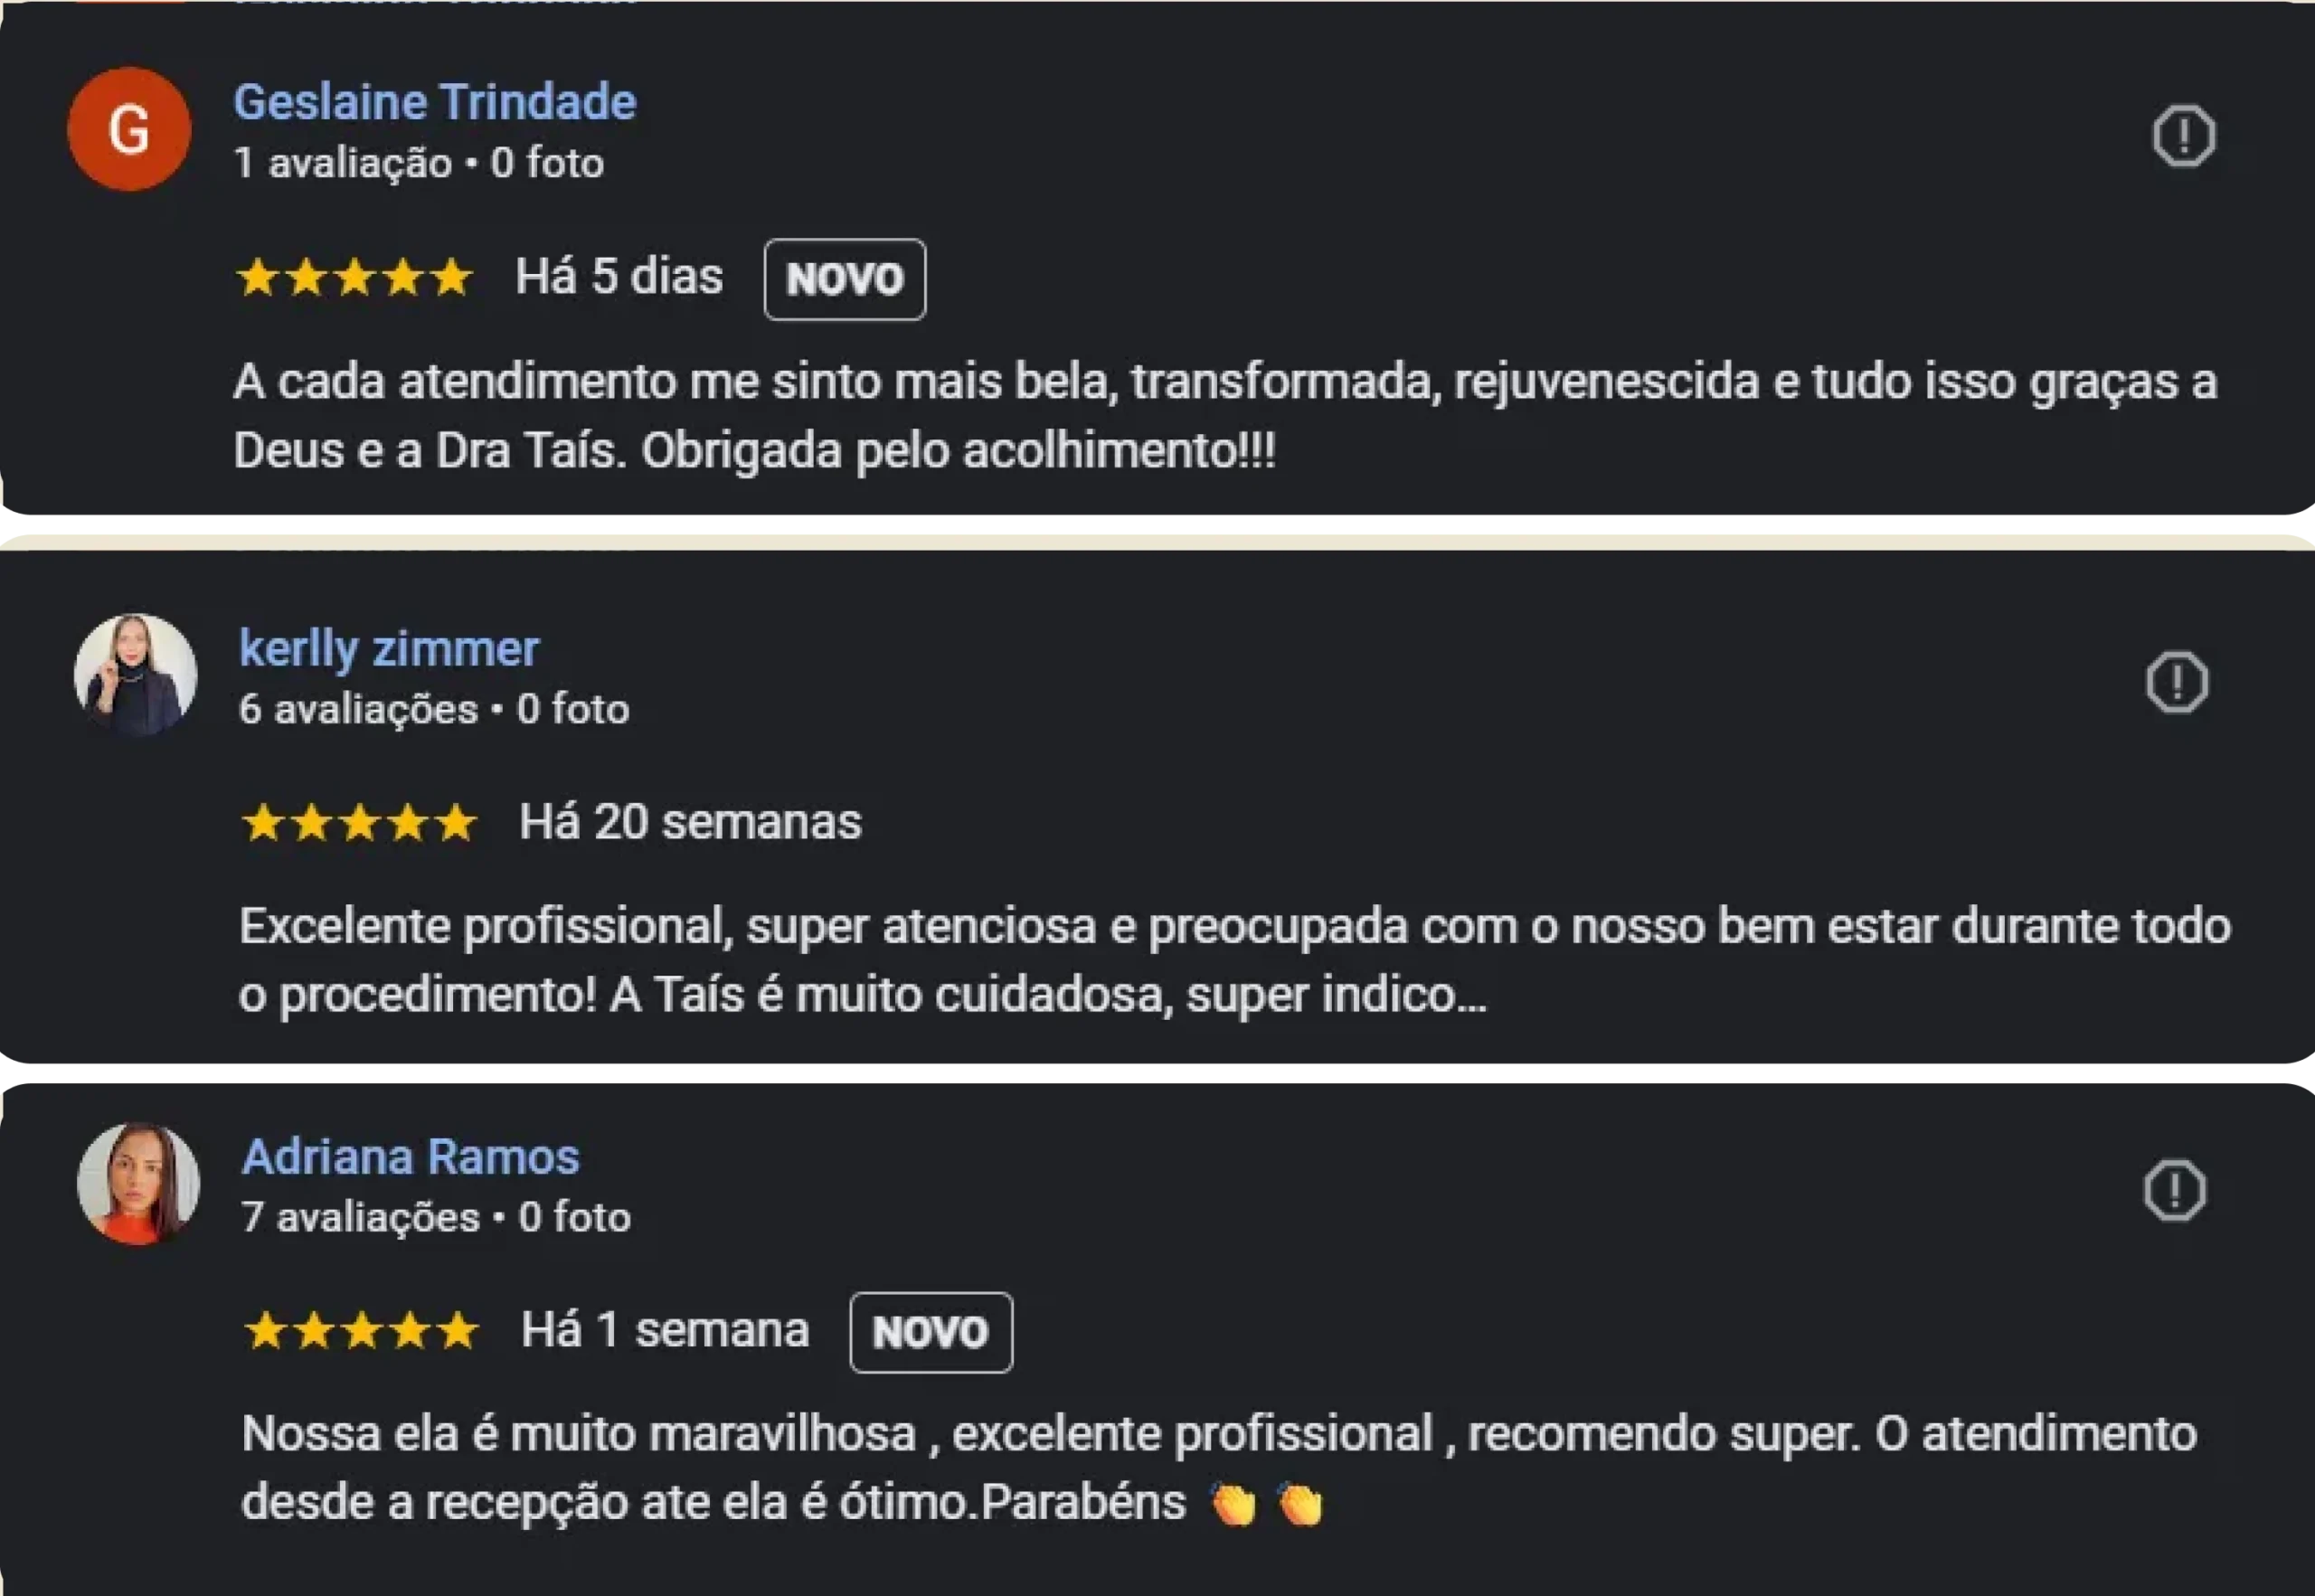Open kerlly zimmer's profile link
2315x1596 pixels.
388,648
